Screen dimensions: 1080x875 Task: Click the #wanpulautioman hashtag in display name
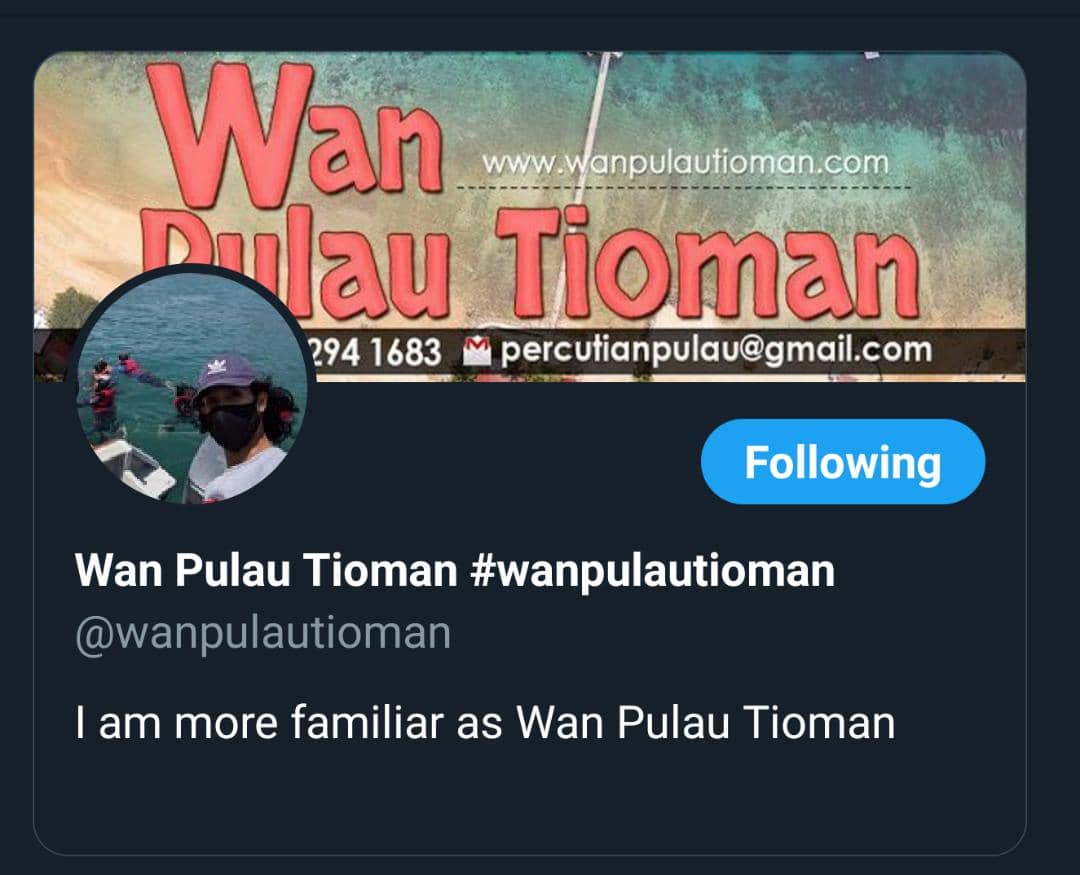(x=652, y=571)
